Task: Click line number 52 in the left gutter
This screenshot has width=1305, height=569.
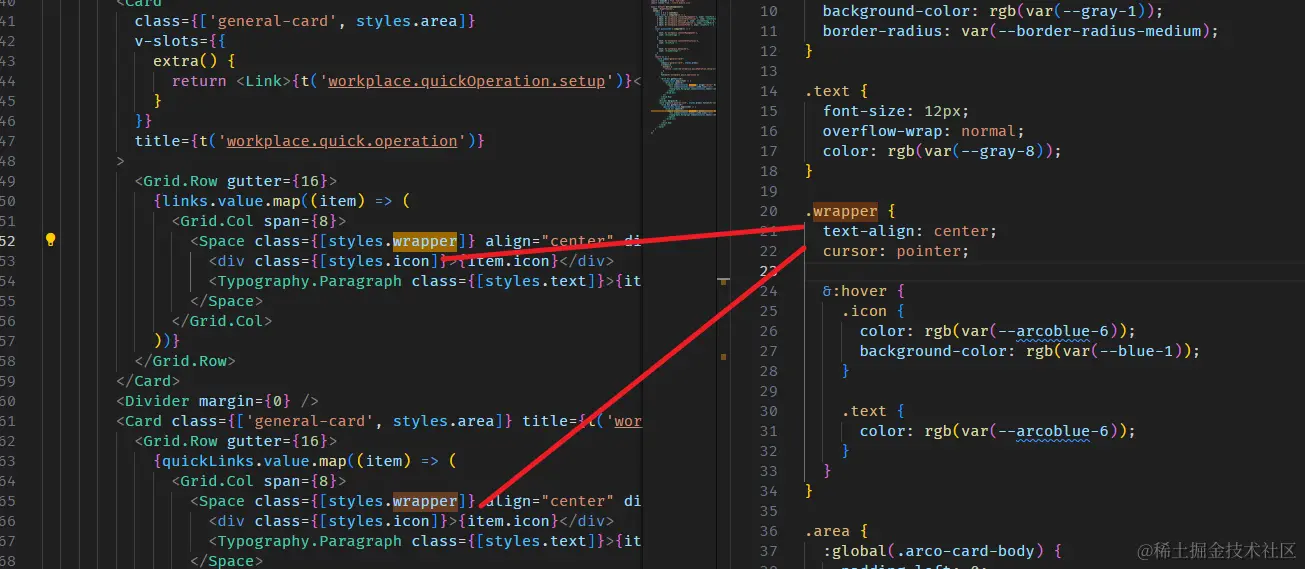Action: (x=5, y=240)
